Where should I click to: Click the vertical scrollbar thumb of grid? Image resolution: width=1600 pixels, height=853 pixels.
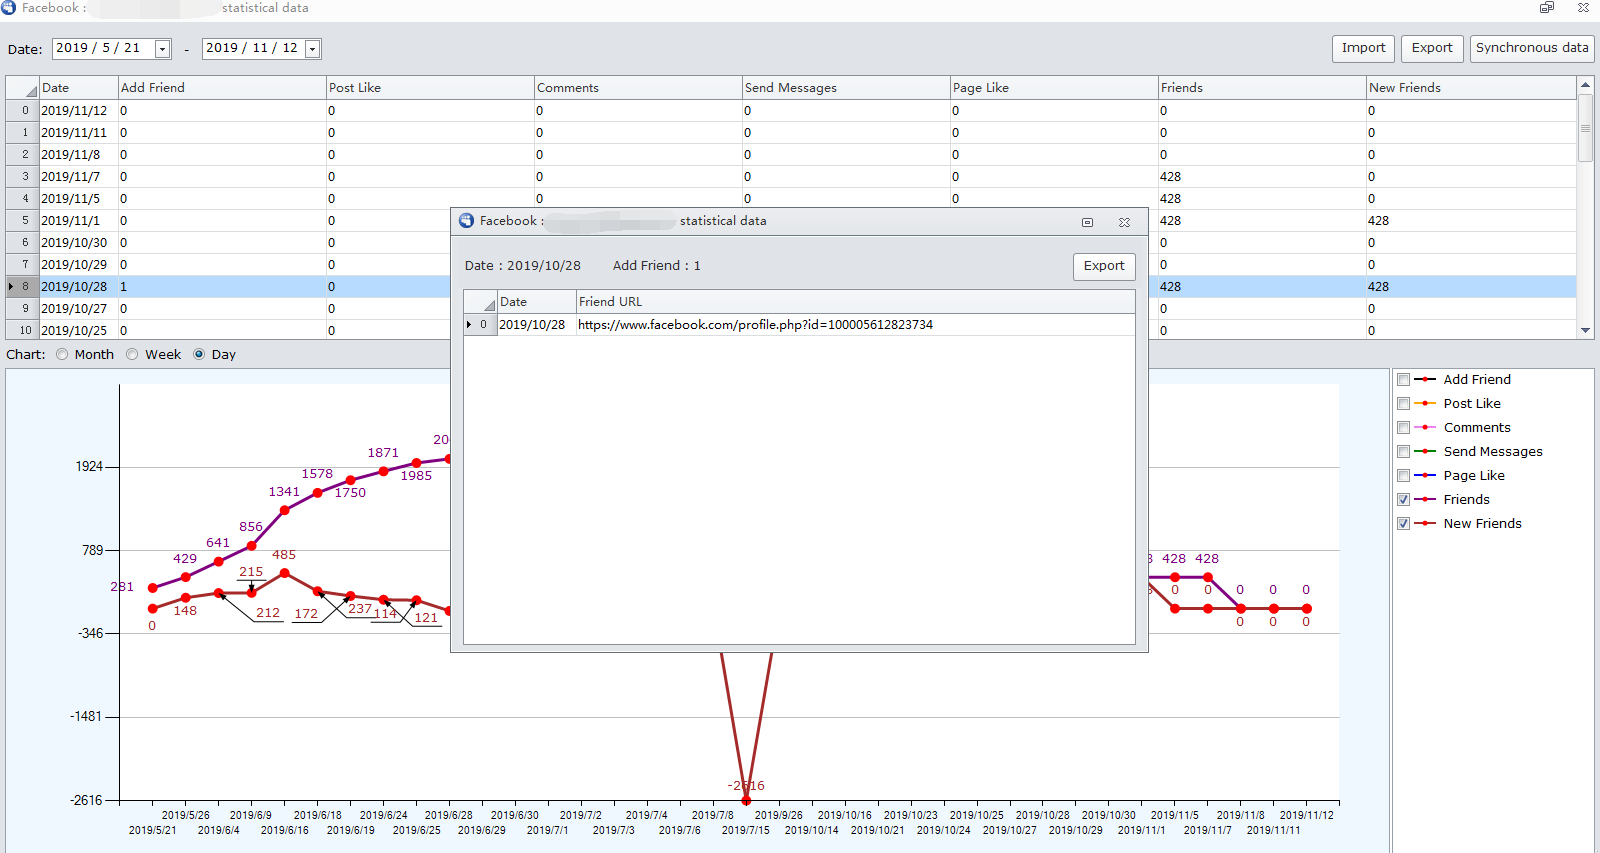point(1585,128)
